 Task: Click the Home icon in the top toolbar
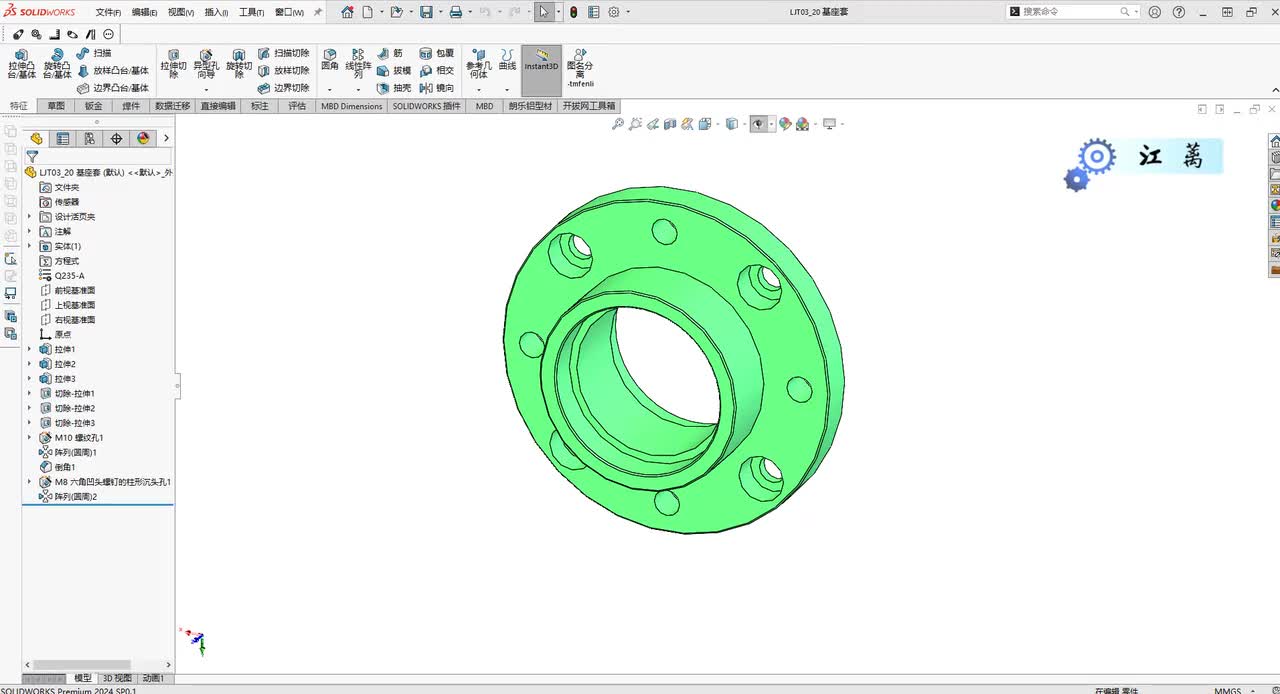347,12
